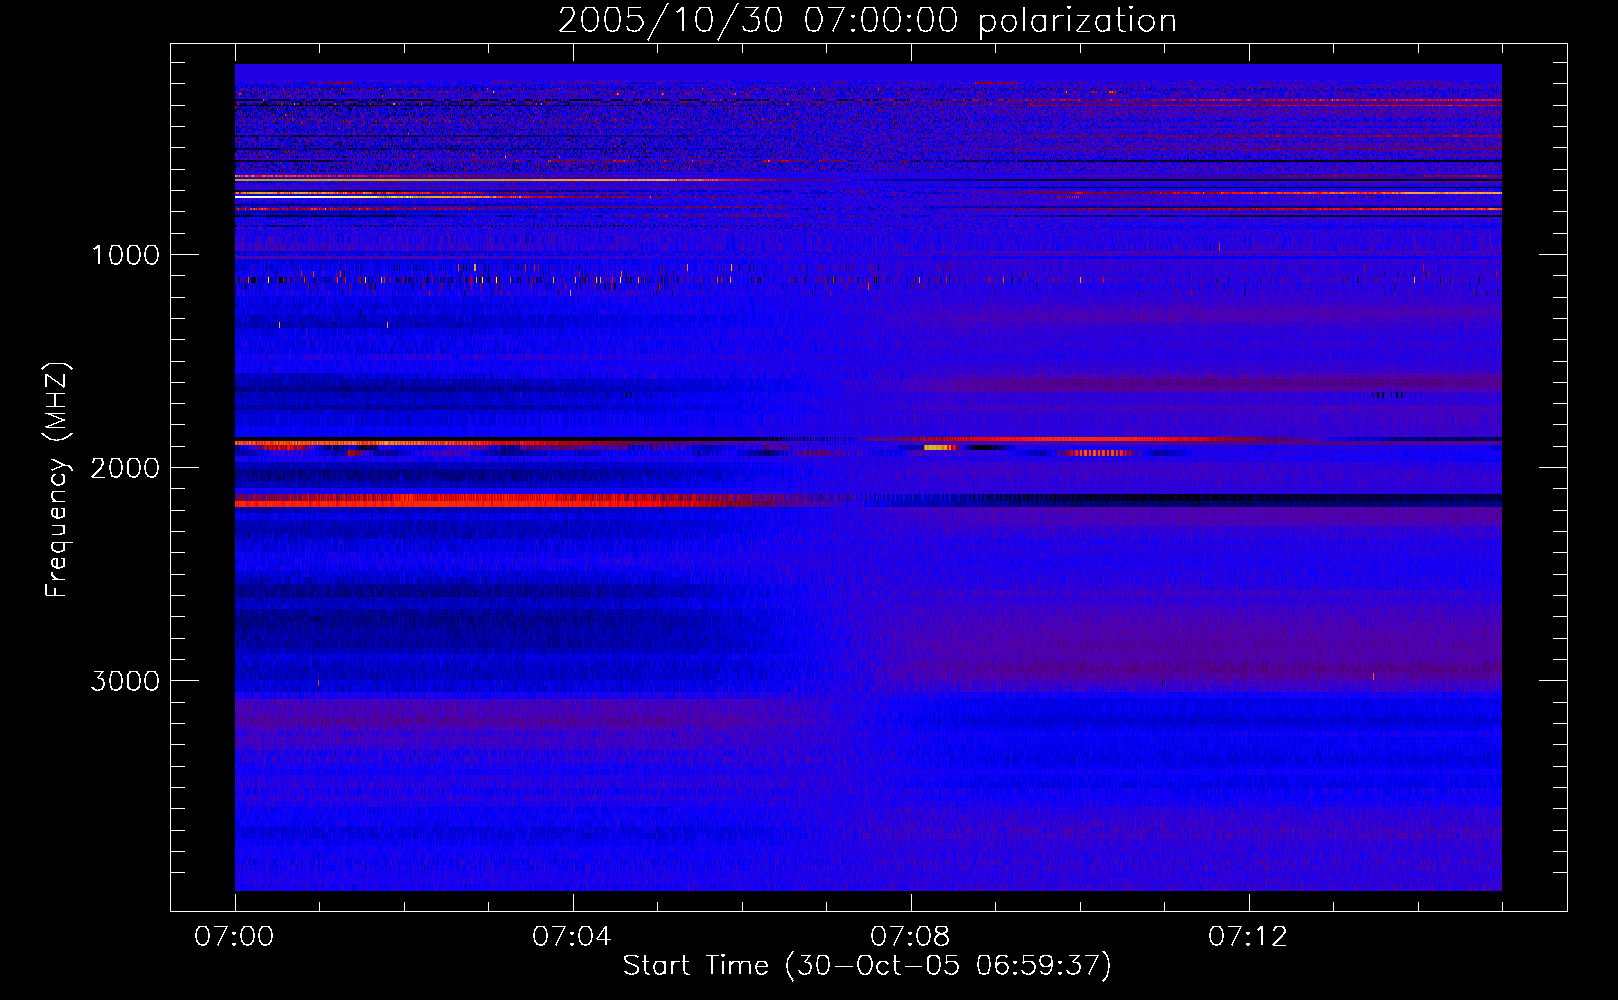
Task: Click the yellow burst feature near 07:08
Action: [939, 447]
